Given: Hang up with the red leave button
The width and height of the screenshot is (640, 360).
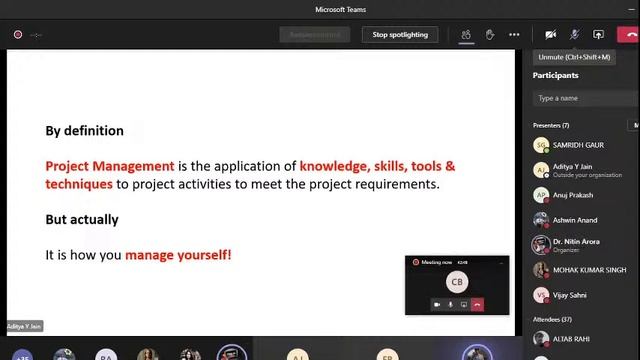Looking at the screenshot, I should 629,35.
